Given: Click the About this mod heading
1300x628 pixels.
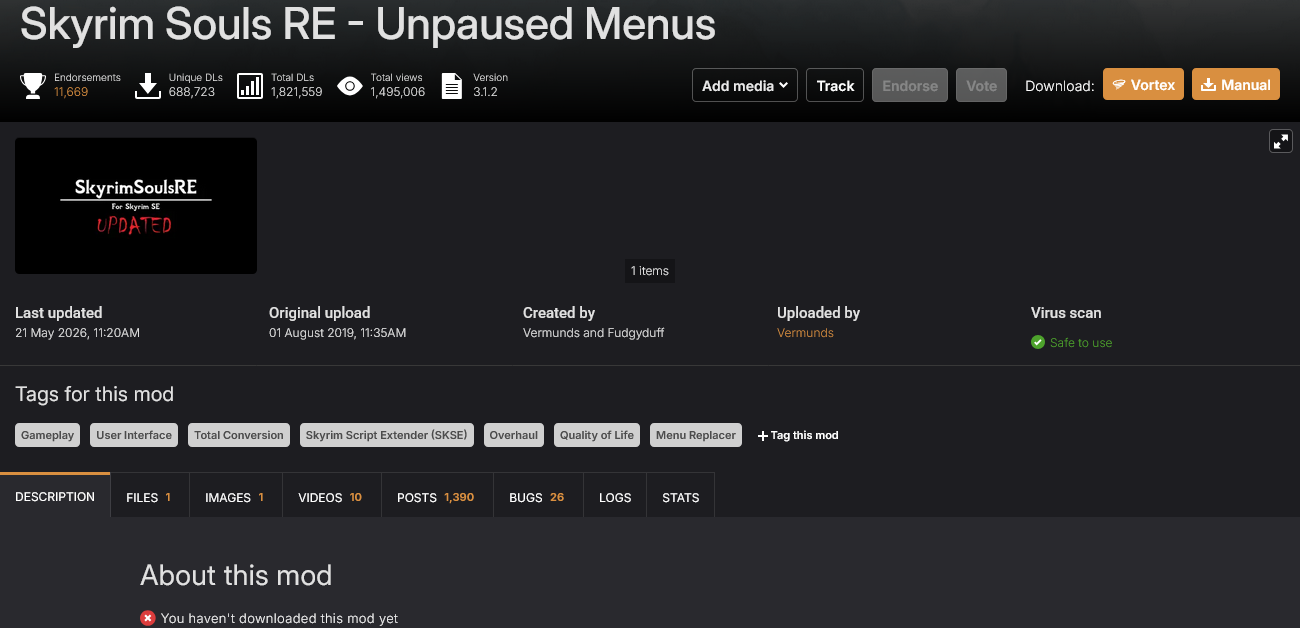Looking at the screenshot, I should 236,575.
